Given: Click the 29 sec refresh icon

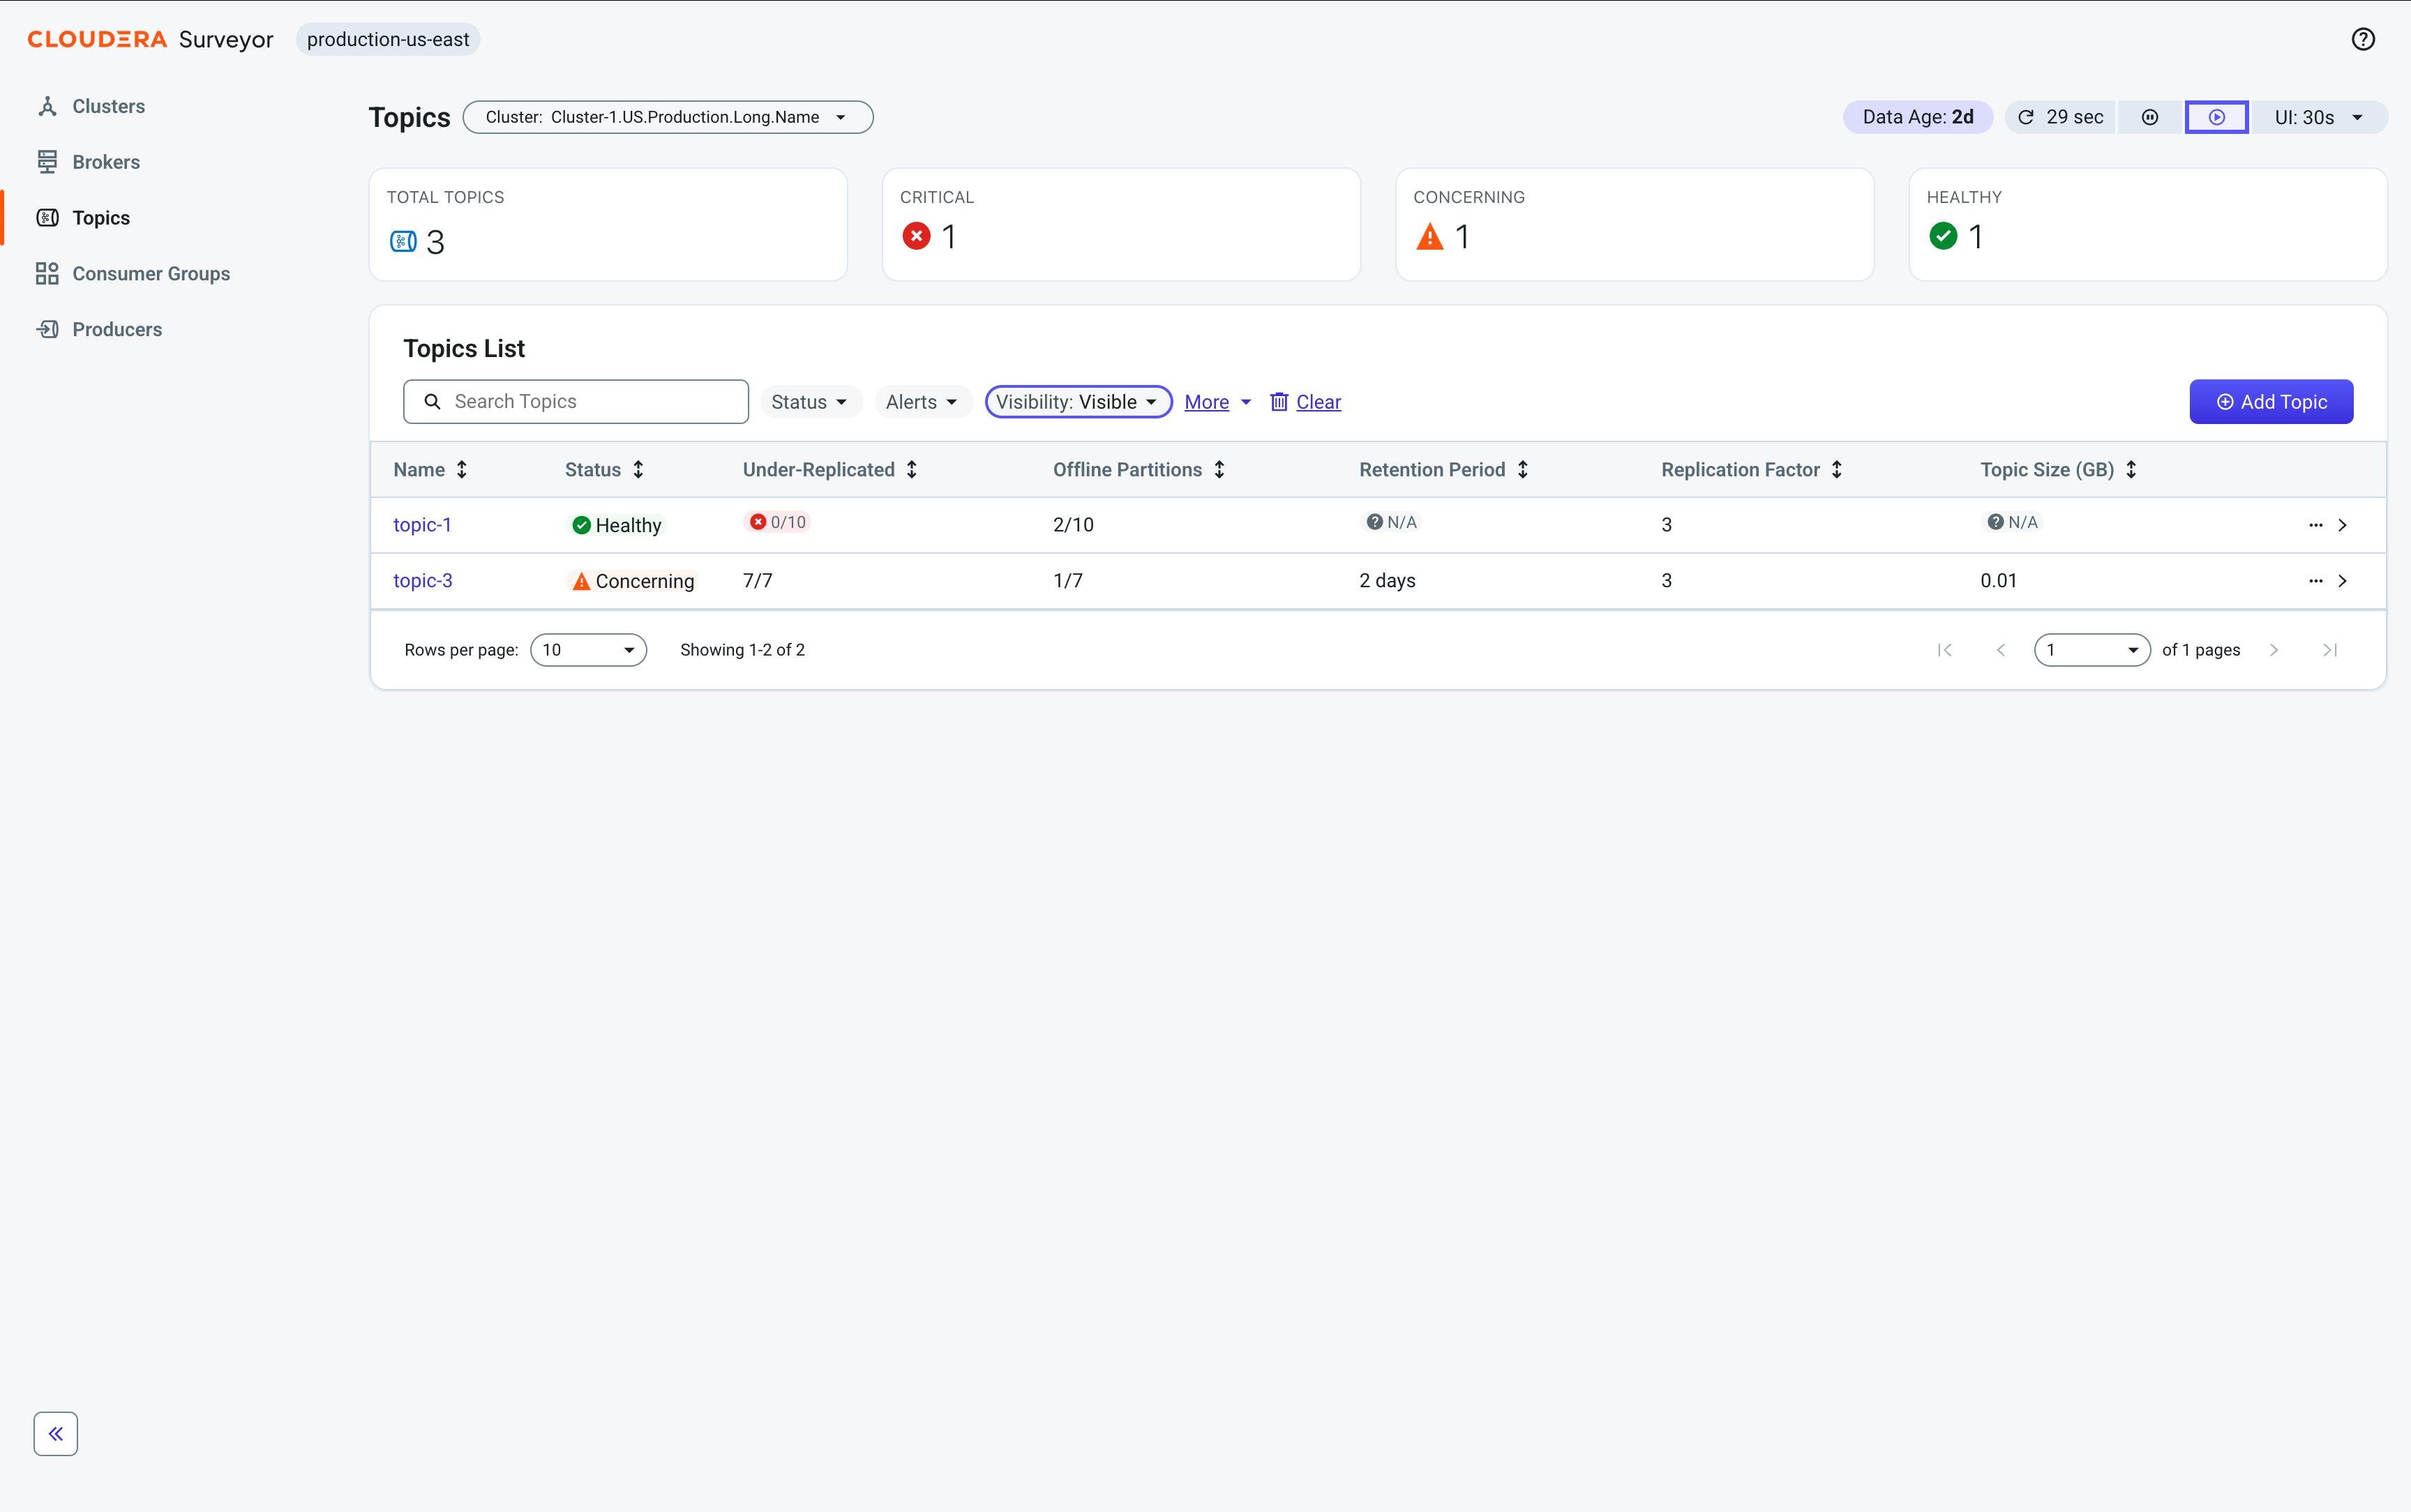Looking at the screenshot, I should click(x=2026, y=117).
